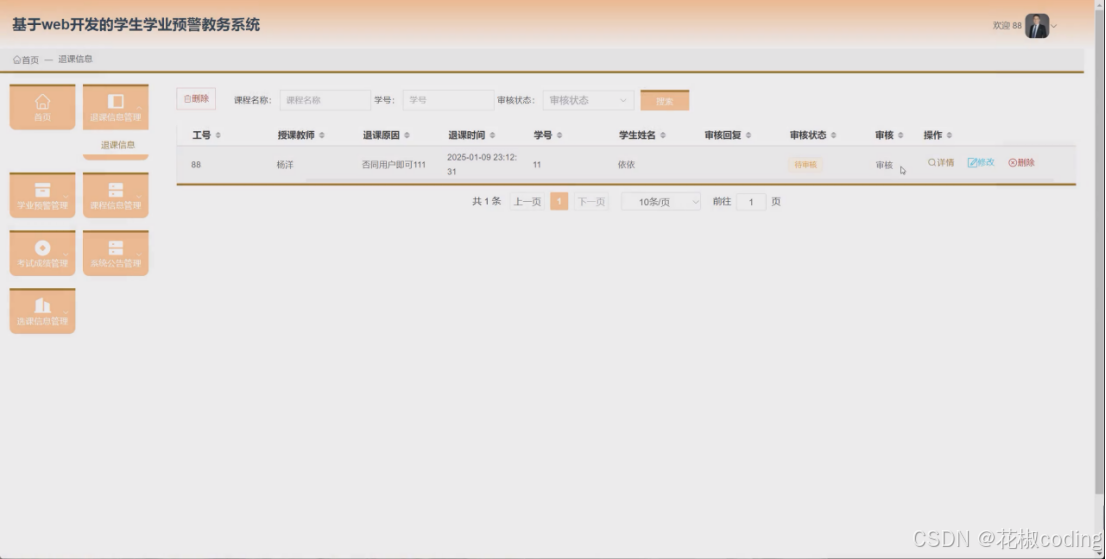Expand the 课程信息管理 chevron
Screen dimensions: 1106x559
(139, 196)
